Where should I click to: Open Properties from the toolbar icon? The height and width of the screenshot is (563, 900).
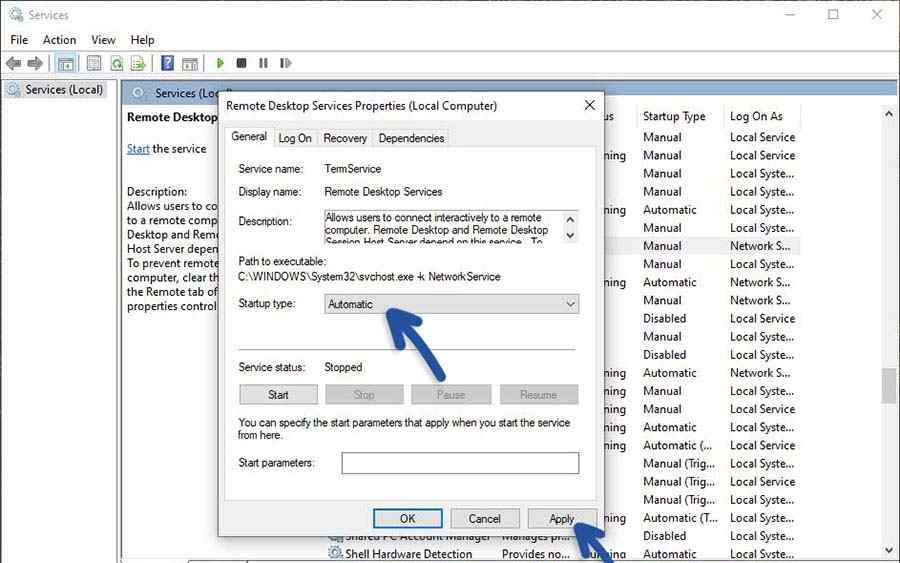point(94,63)
